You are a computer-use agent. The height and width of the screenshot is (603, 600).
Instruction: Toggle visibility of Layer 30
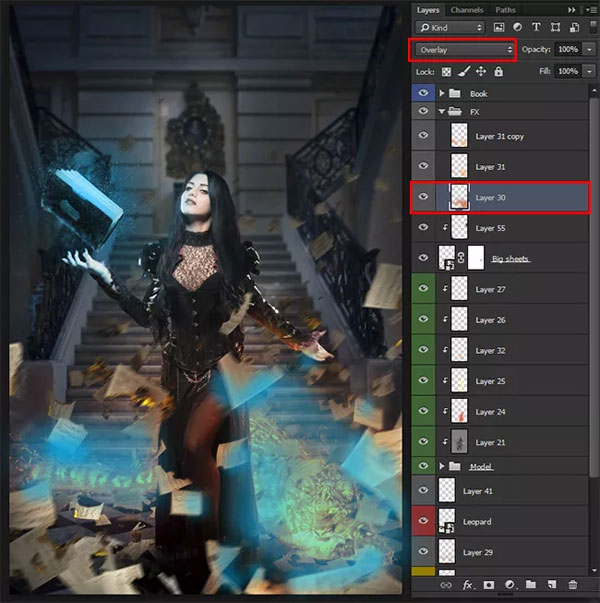[423, 197]
